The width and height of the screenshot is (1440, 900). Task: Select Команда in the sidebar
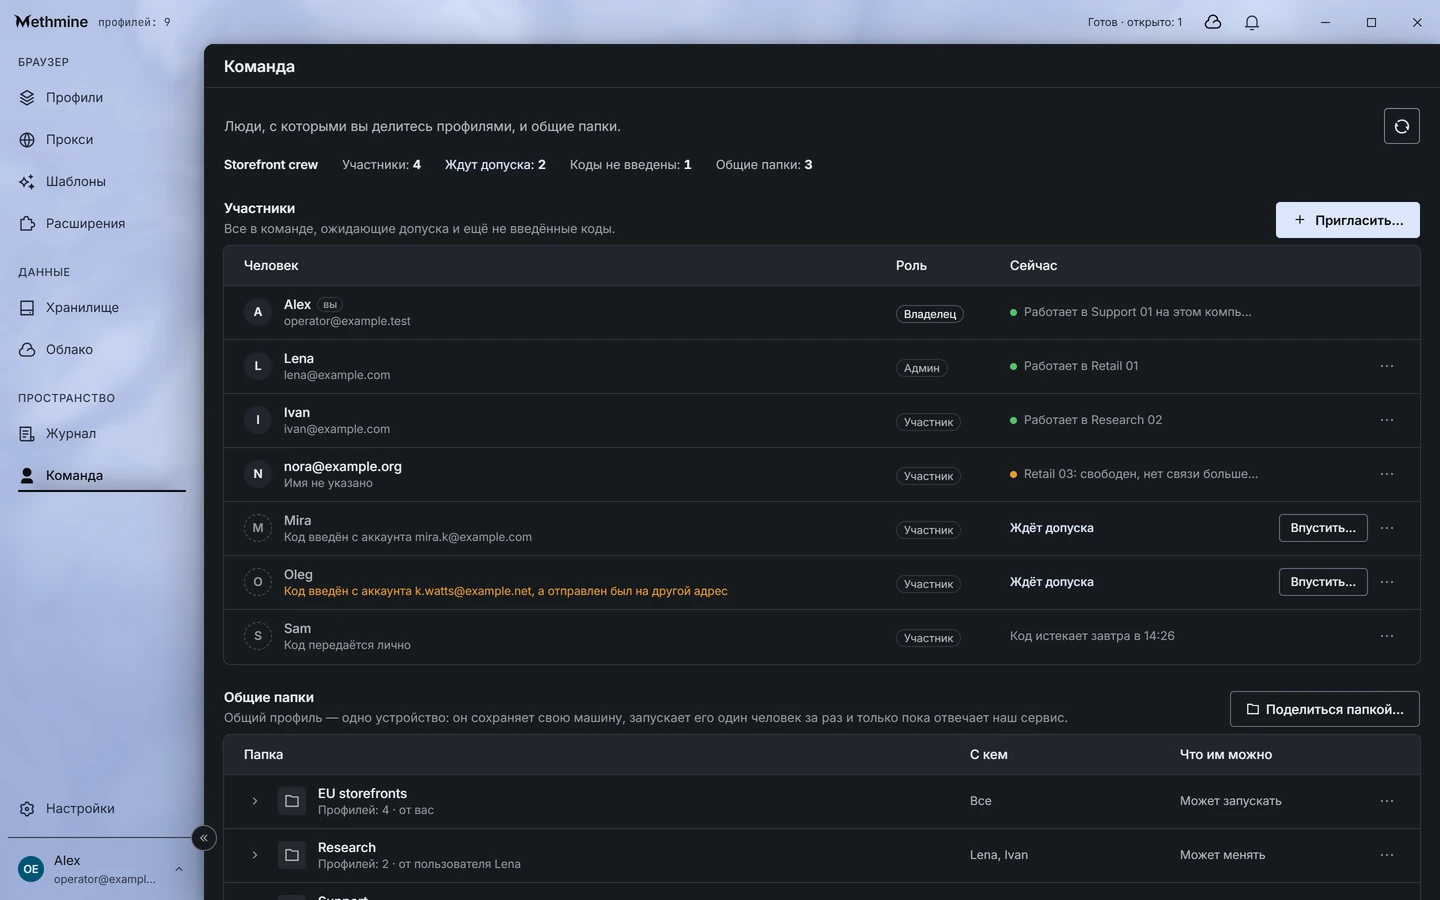coord(102,476)
